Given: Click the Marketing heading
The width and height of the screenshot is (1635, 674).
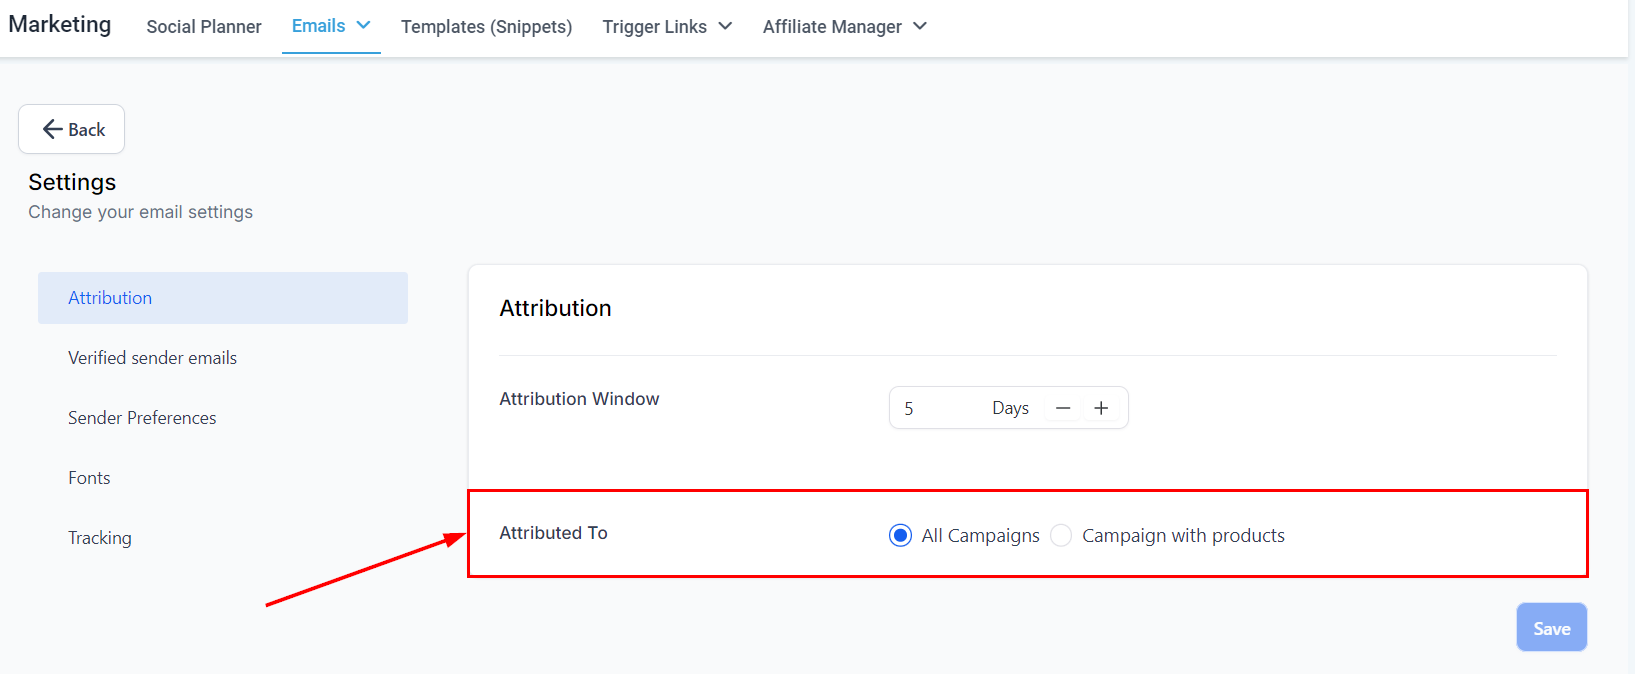Looking at the screenshot, I should (60, 25).
